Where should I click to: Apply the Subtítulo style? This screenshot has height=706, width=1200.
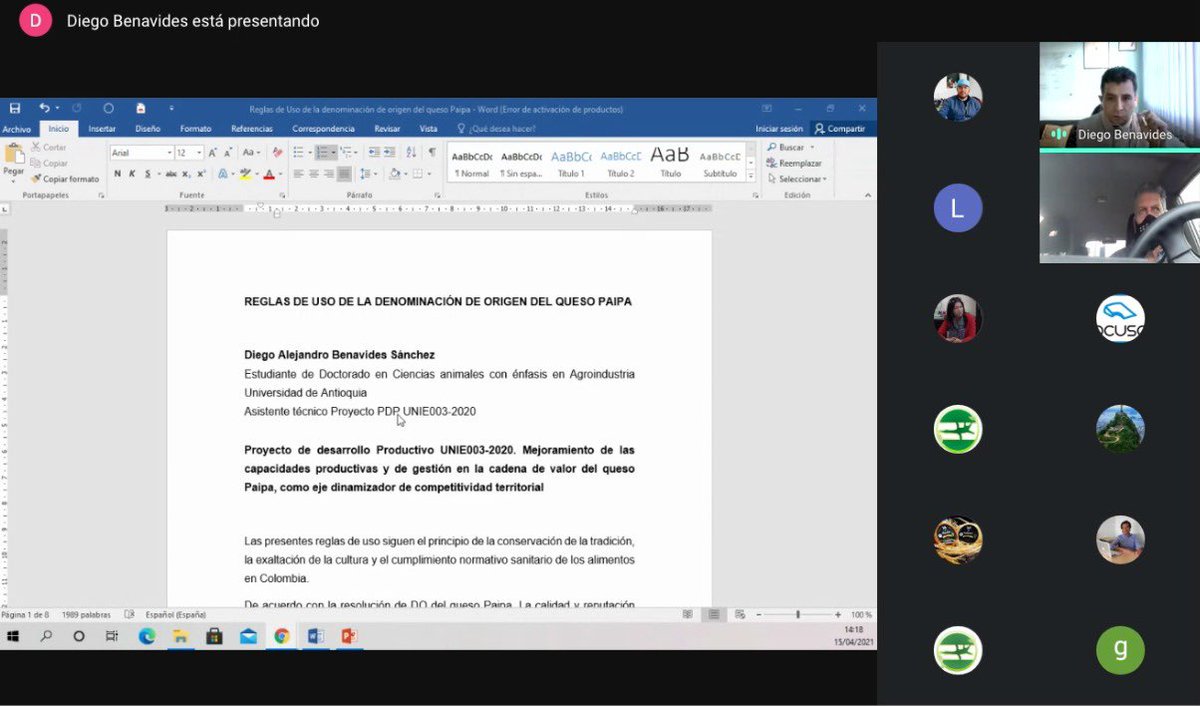[x=720, y=163]
